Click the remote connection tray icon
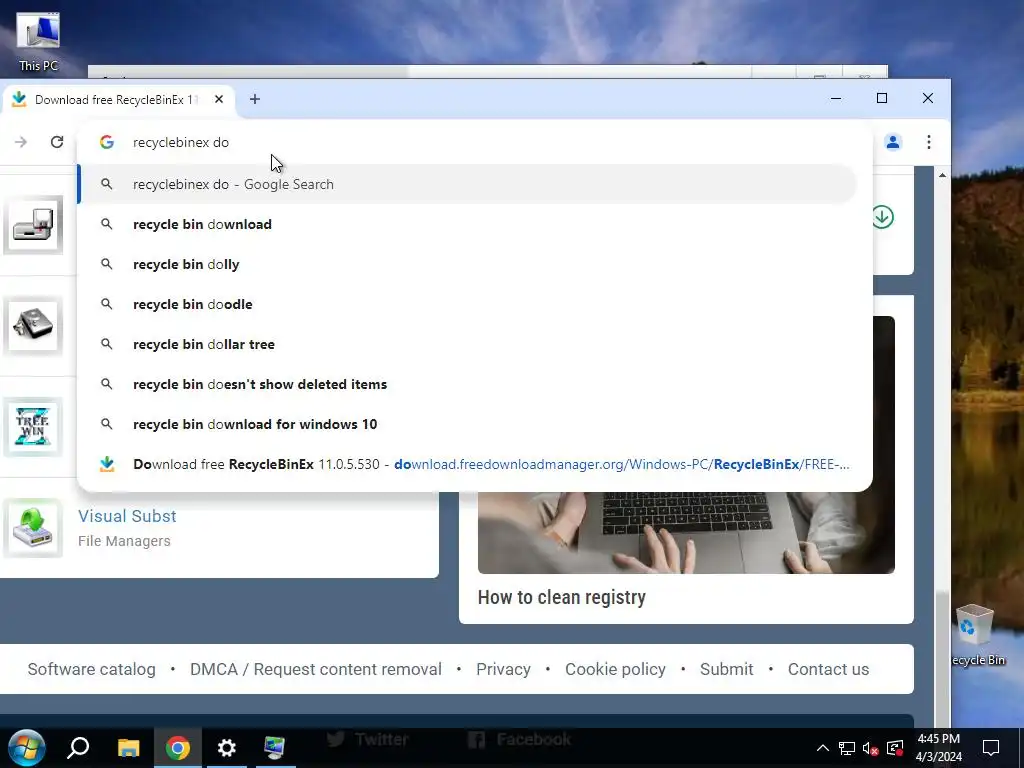 [x=895, y=748]
